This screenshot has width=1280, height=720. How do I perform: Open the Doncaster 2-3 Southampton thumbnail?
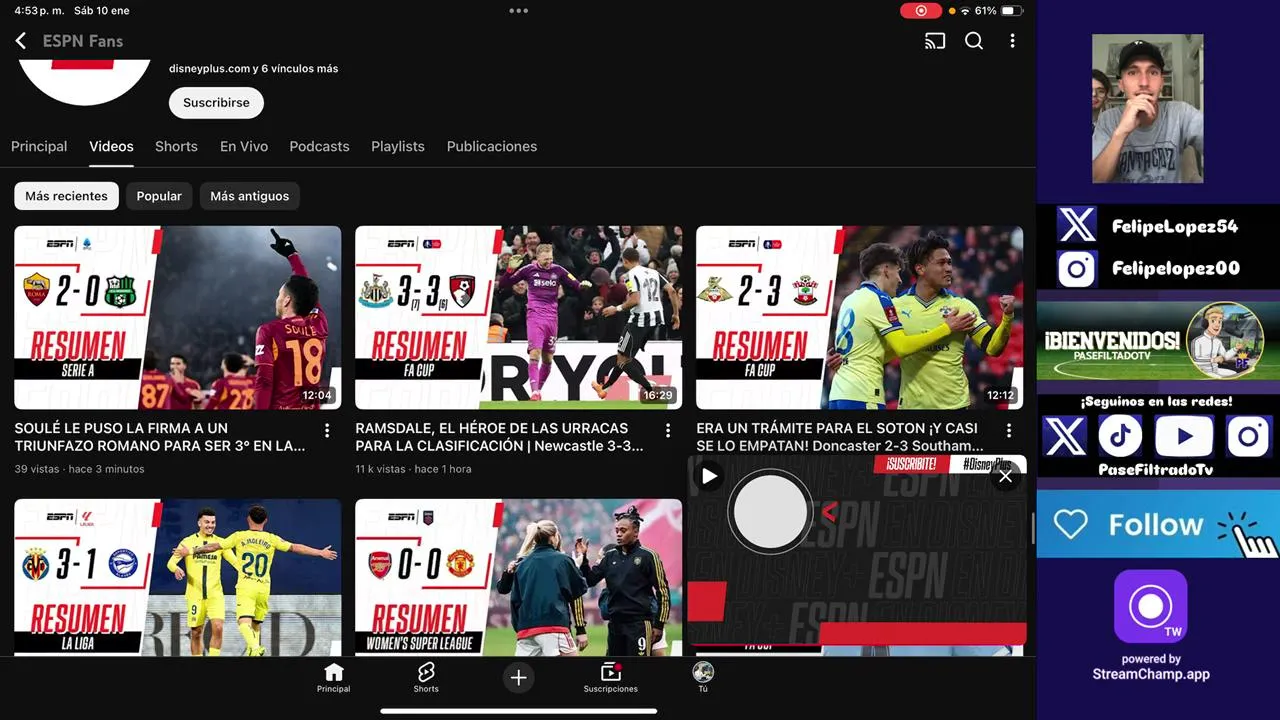[860, 317]
